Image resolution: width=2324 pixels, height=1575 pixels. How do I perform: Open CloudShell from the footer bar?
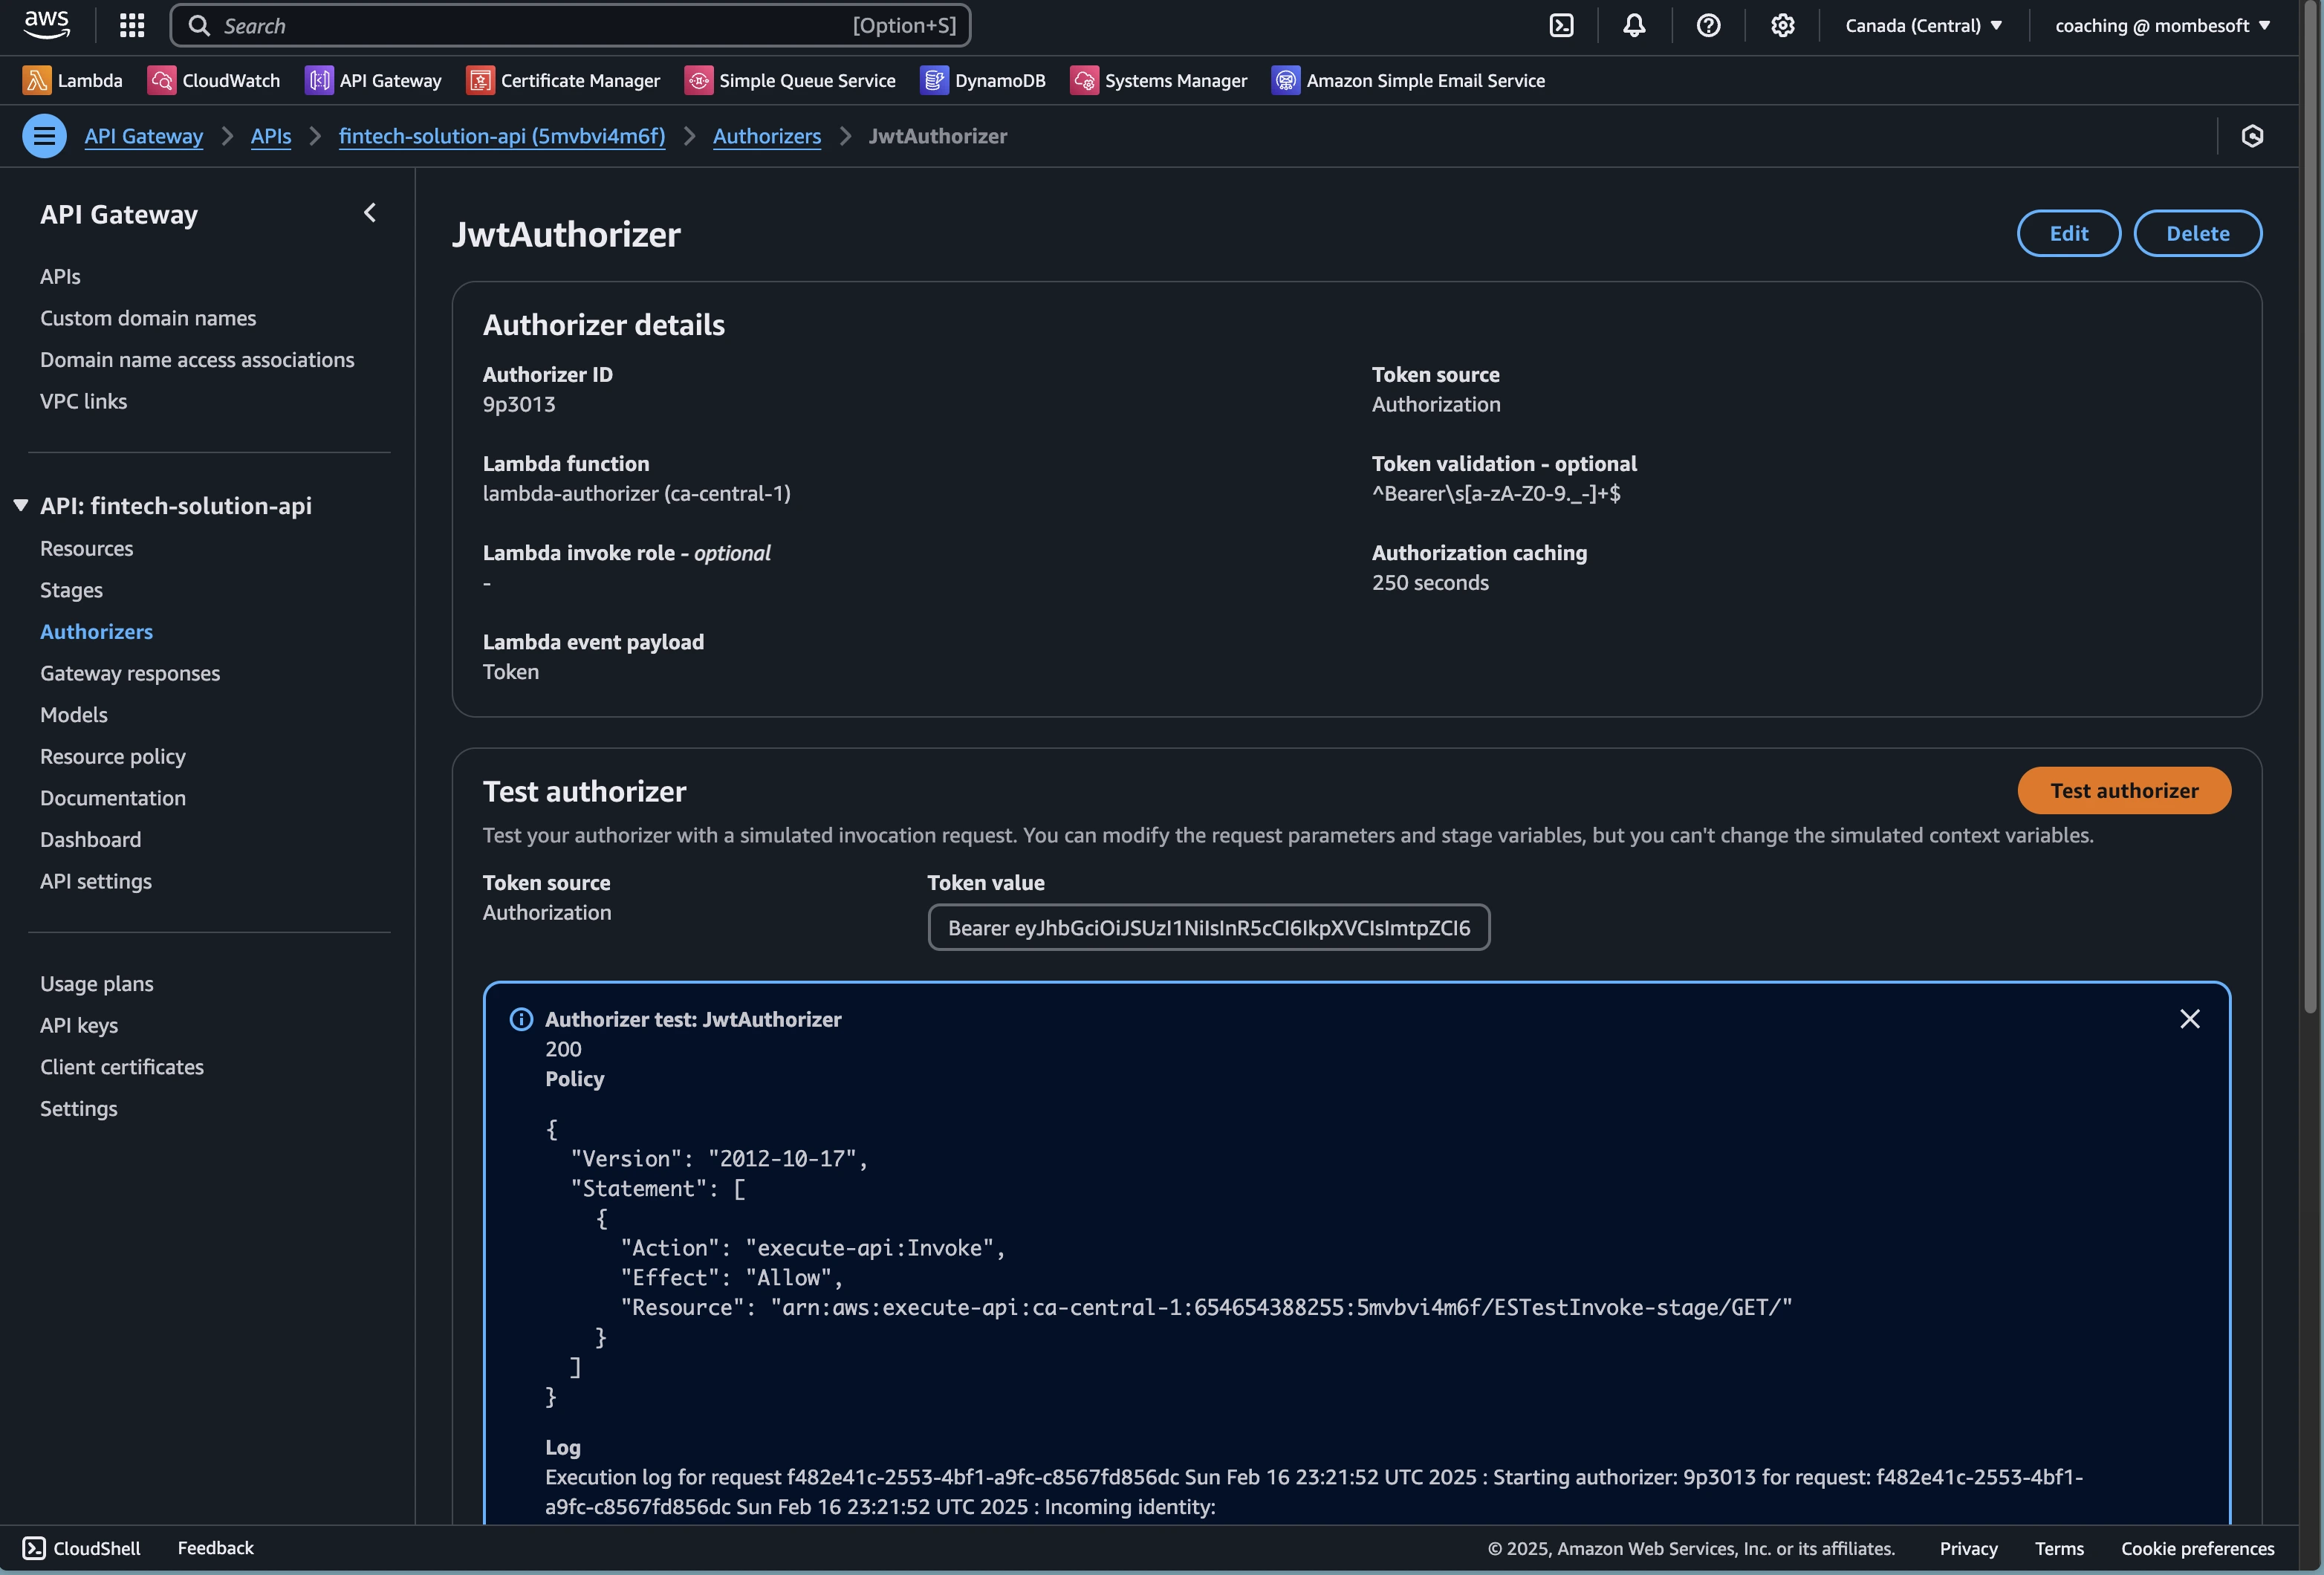[x=82, y=1548]
